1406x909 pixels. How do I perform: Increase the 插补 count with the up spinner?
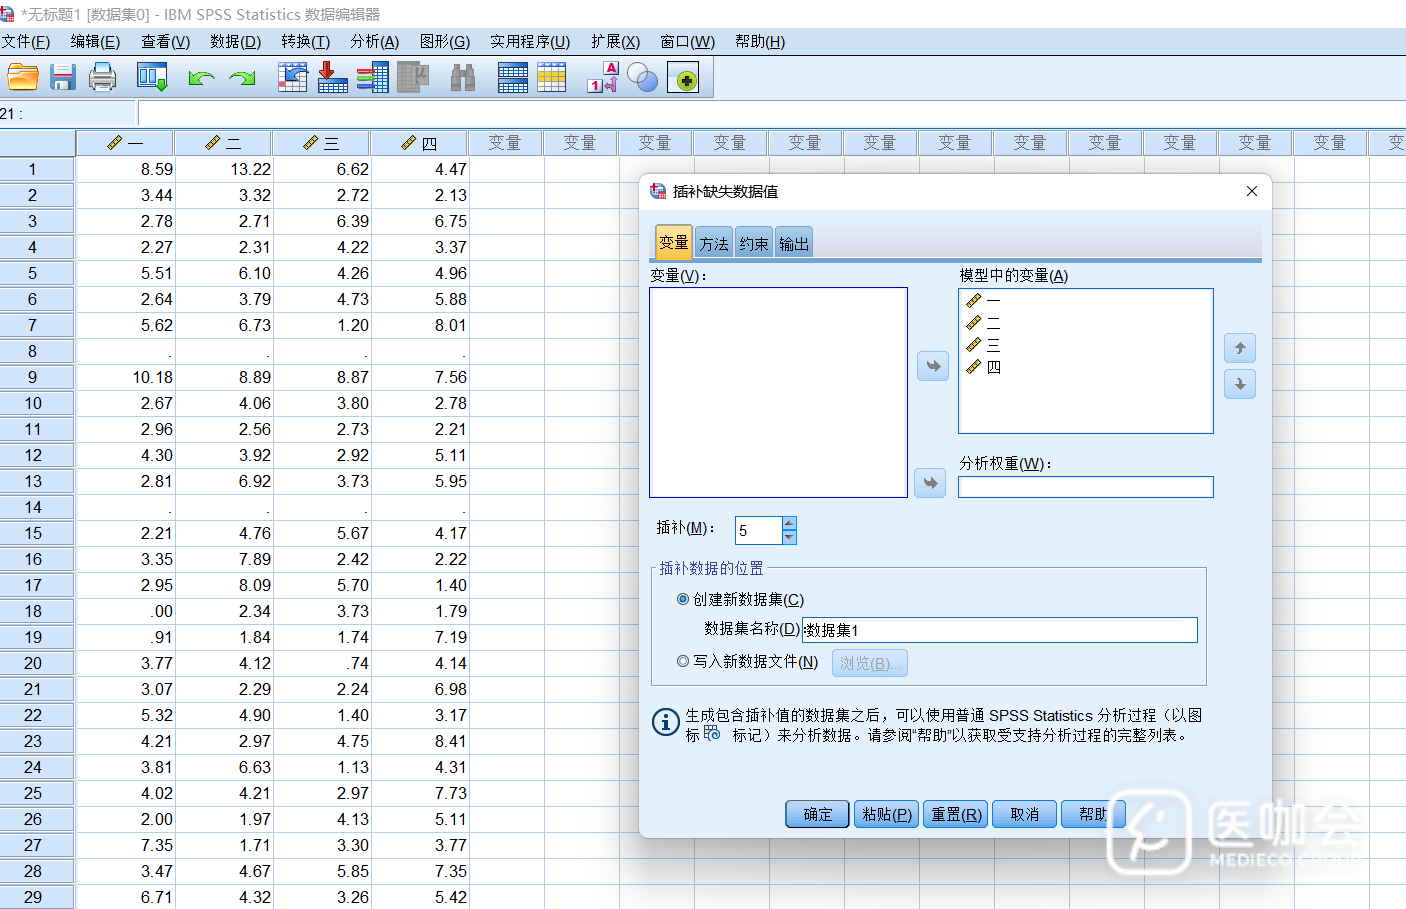click(x=789, y=523)
